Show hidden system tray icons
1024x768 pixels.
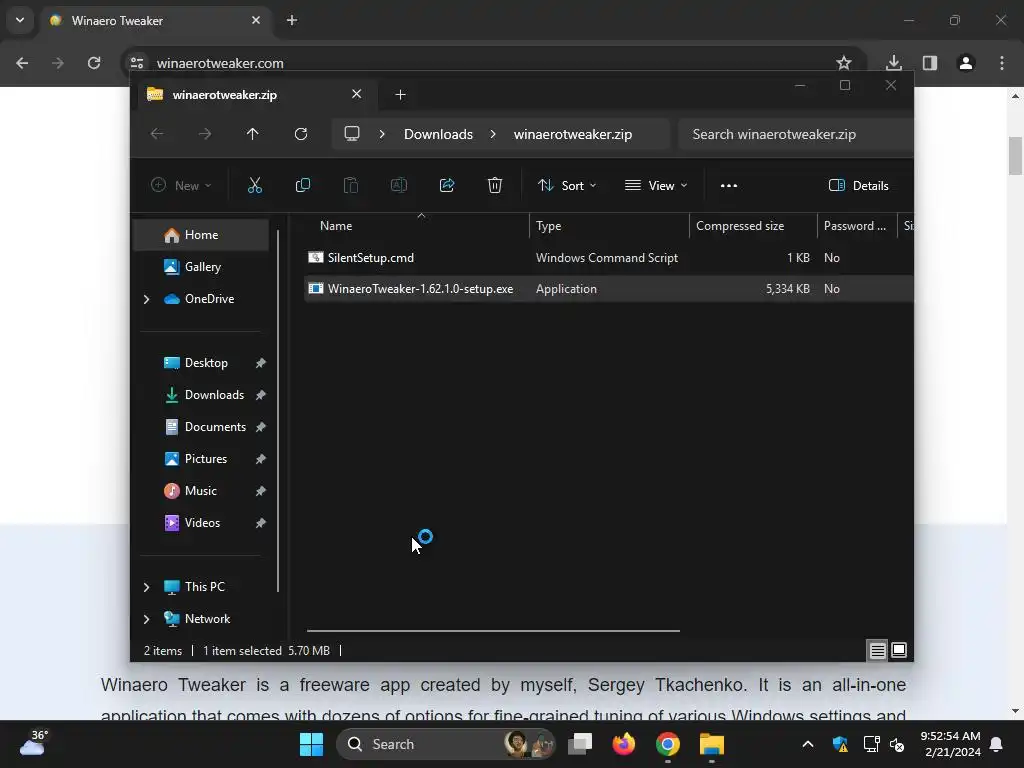point(808,744)
